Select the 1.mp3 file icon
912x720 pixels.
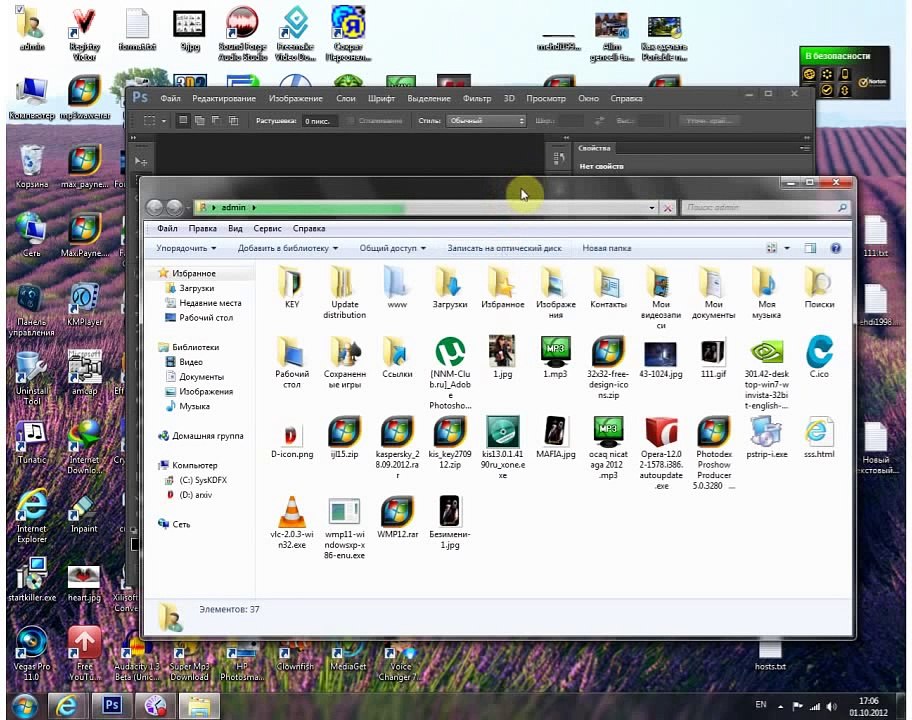click(555, 351)
